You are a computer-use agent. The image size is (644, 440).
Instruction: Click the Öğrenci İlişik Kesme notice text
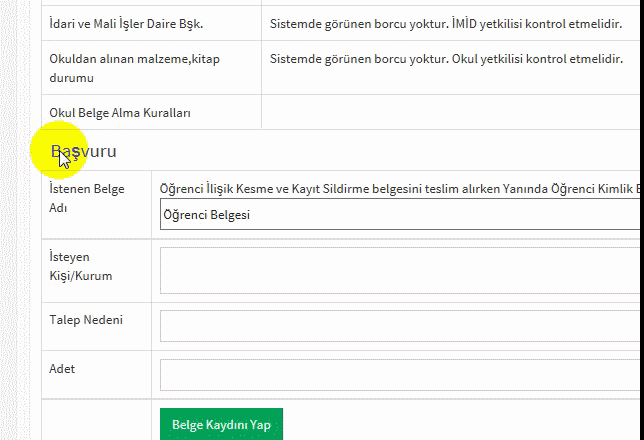point(400,189)
